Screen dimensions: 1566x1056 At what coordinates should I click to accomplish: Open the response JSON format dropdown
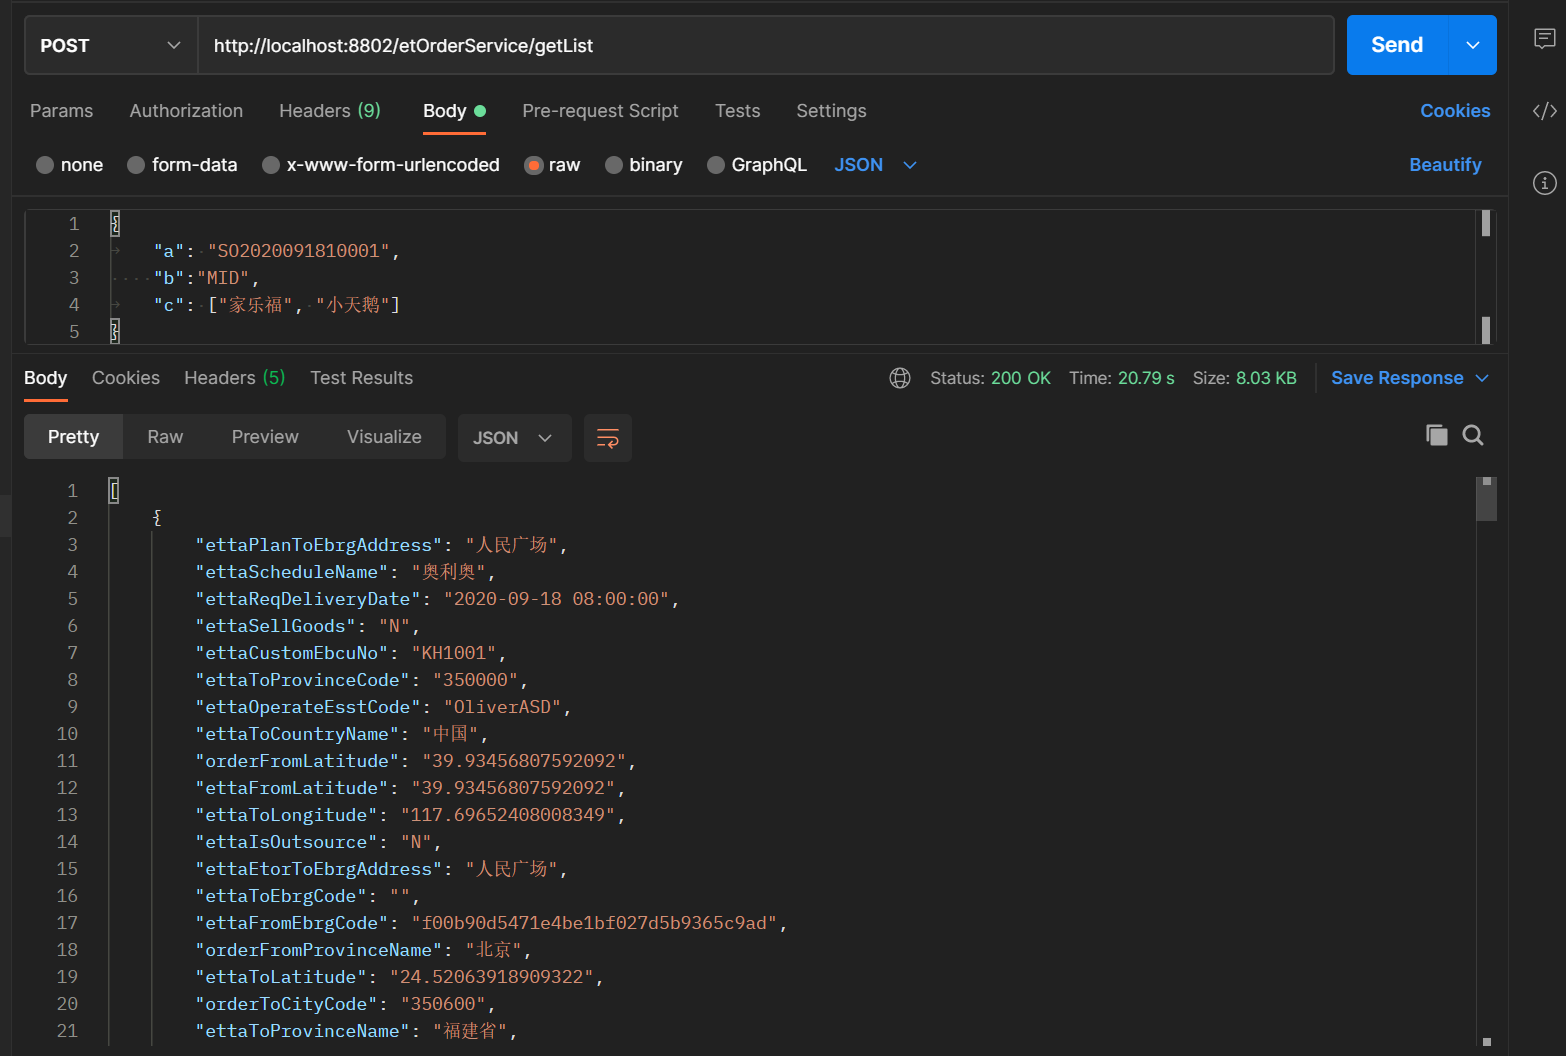pos(514,438)
